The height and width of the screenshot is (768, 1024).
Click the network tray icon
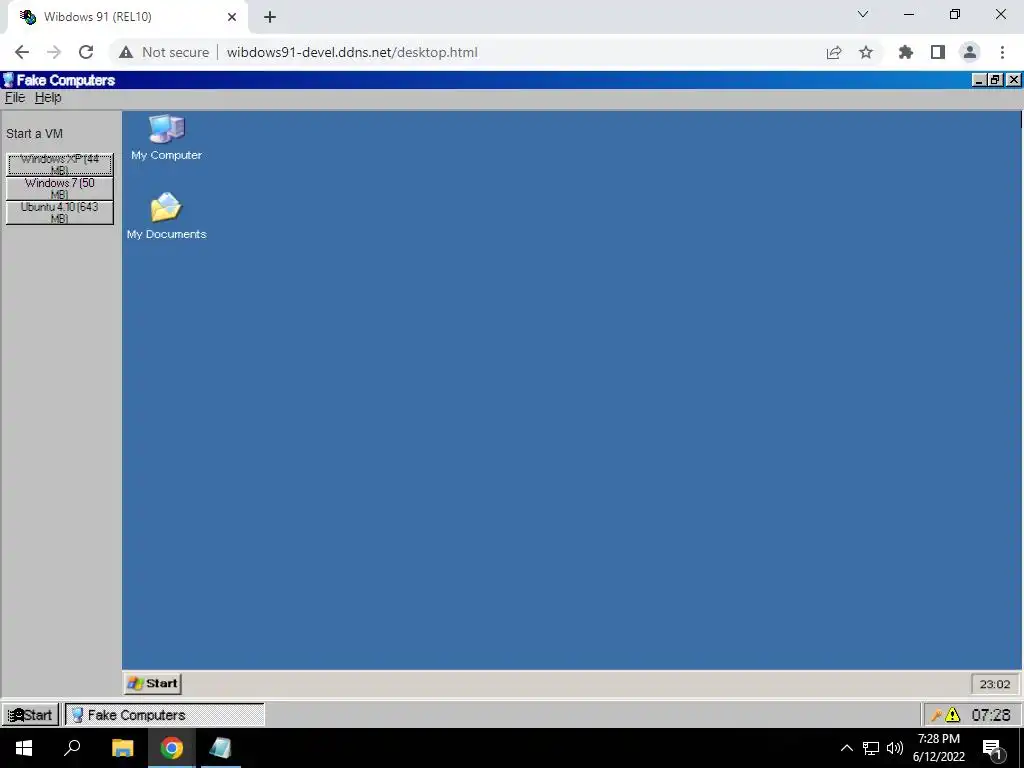pyautogui.click(x=871, y=748)
